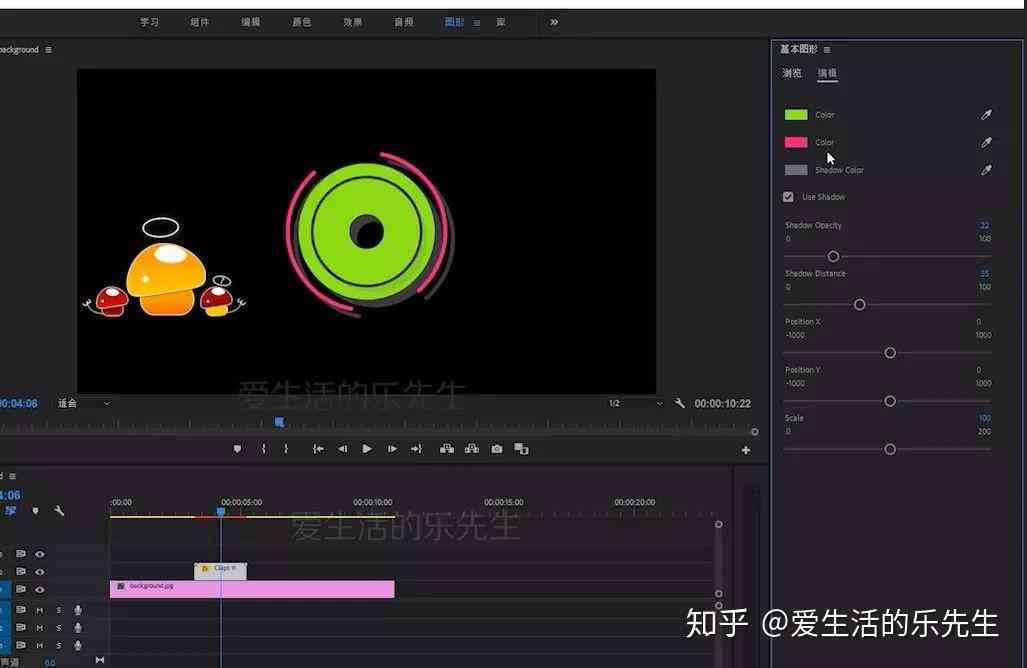1027x668 pixels.
Task: Show more workspaces with double chevron
Action: [554, 22]
